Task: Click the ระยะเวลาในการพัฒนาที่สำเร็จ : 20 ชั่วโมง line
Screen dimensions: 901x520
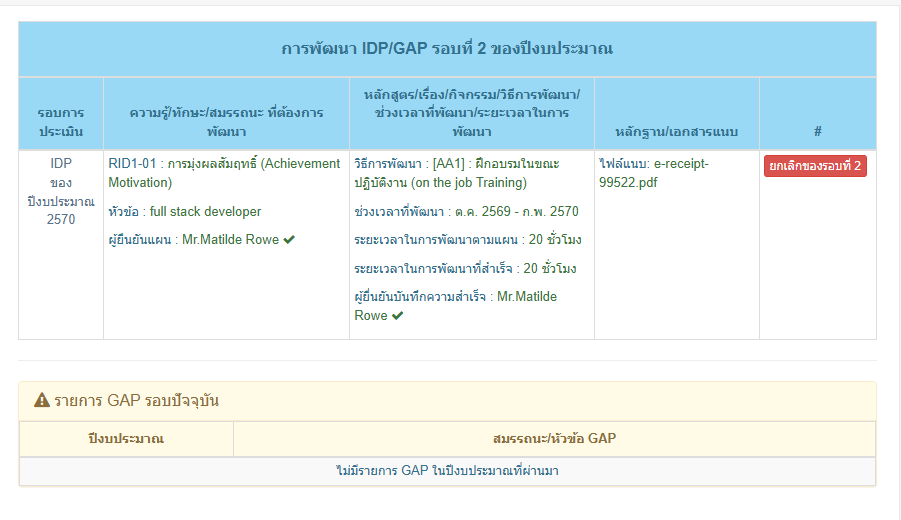Action: coord(465,268)
